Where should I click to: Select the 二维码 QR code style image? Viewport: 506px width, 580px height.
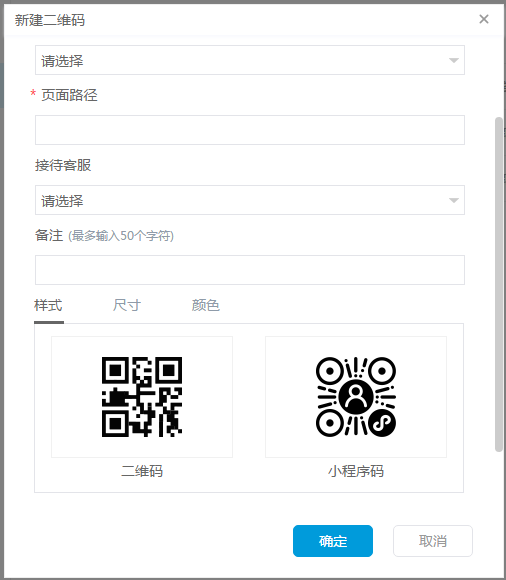[x=142, y=397]
